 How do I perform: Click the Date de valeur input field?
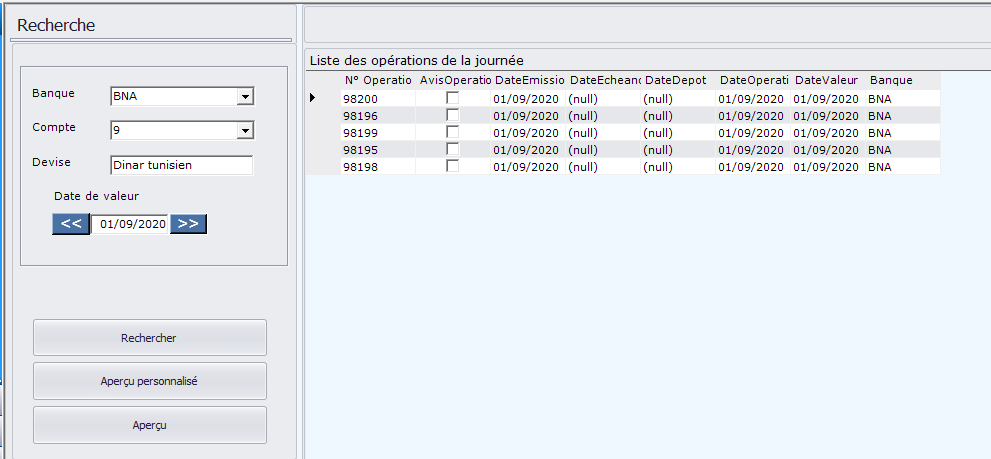point(131,225)
